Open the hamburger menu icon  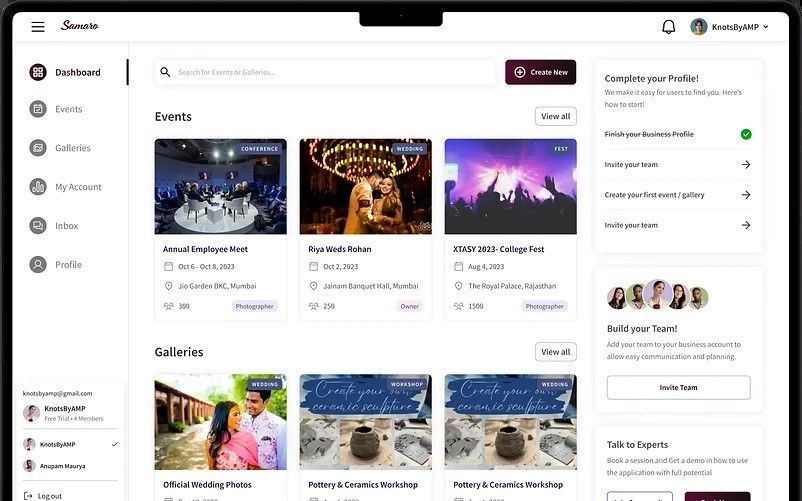[38, 27]
